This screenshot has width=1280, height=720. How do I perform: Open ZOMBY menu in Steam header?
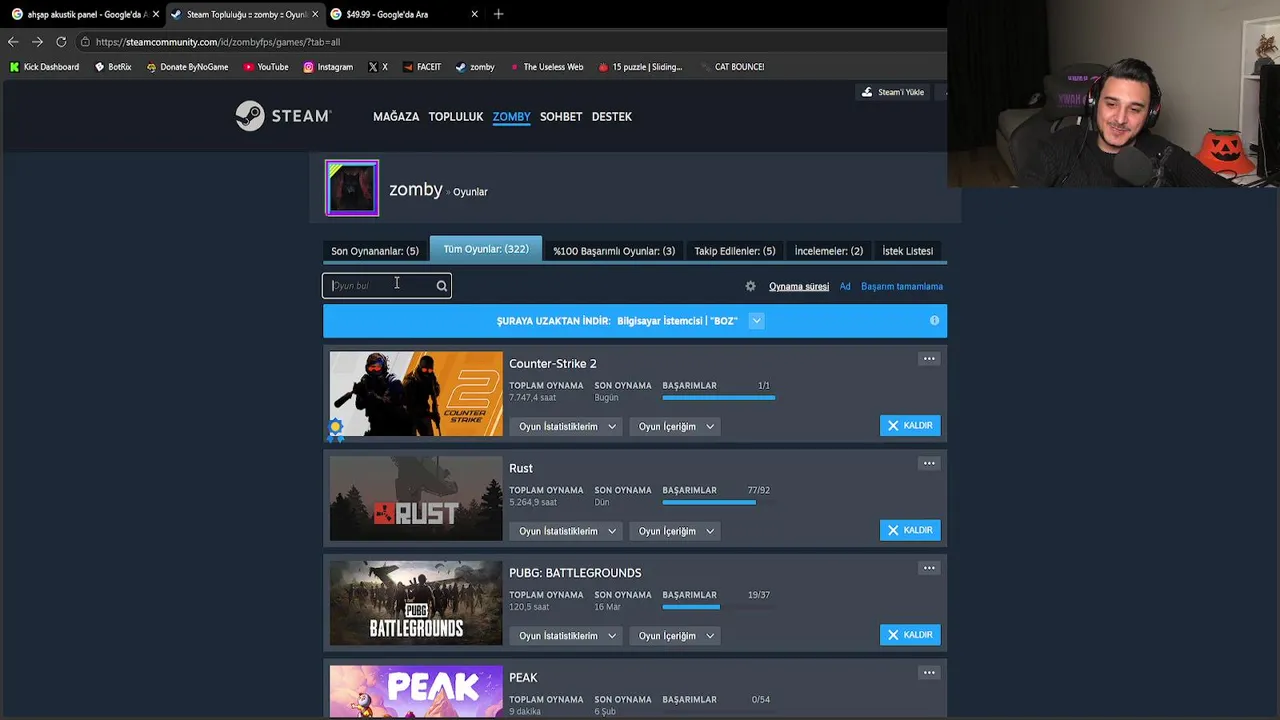(x=511, y=117)
